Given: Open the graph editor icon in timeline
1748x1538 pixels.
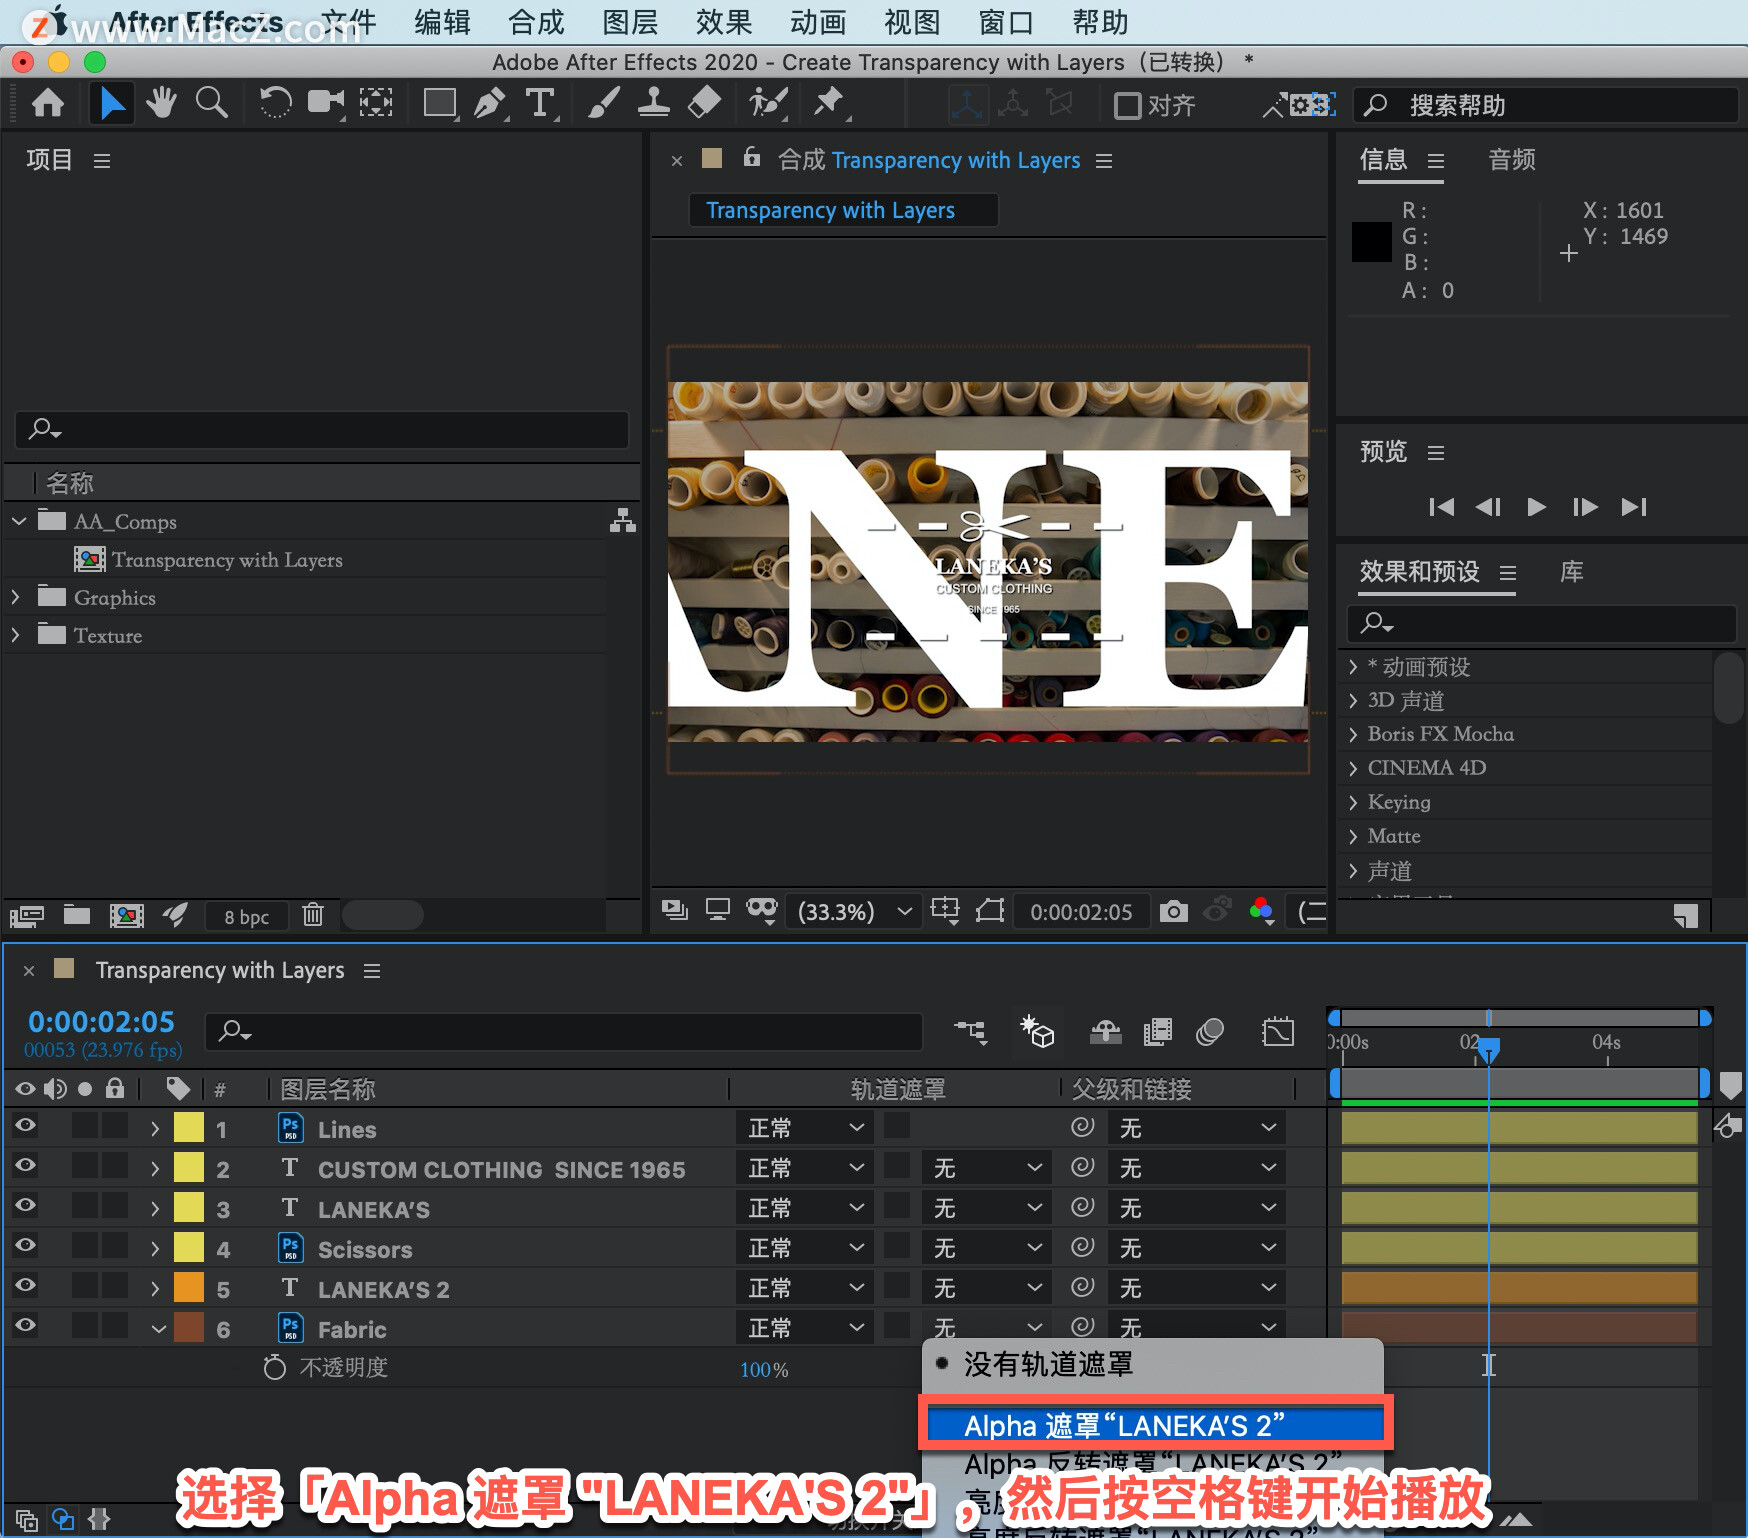Looking at the screenshot, I should click(1278, 1031).
